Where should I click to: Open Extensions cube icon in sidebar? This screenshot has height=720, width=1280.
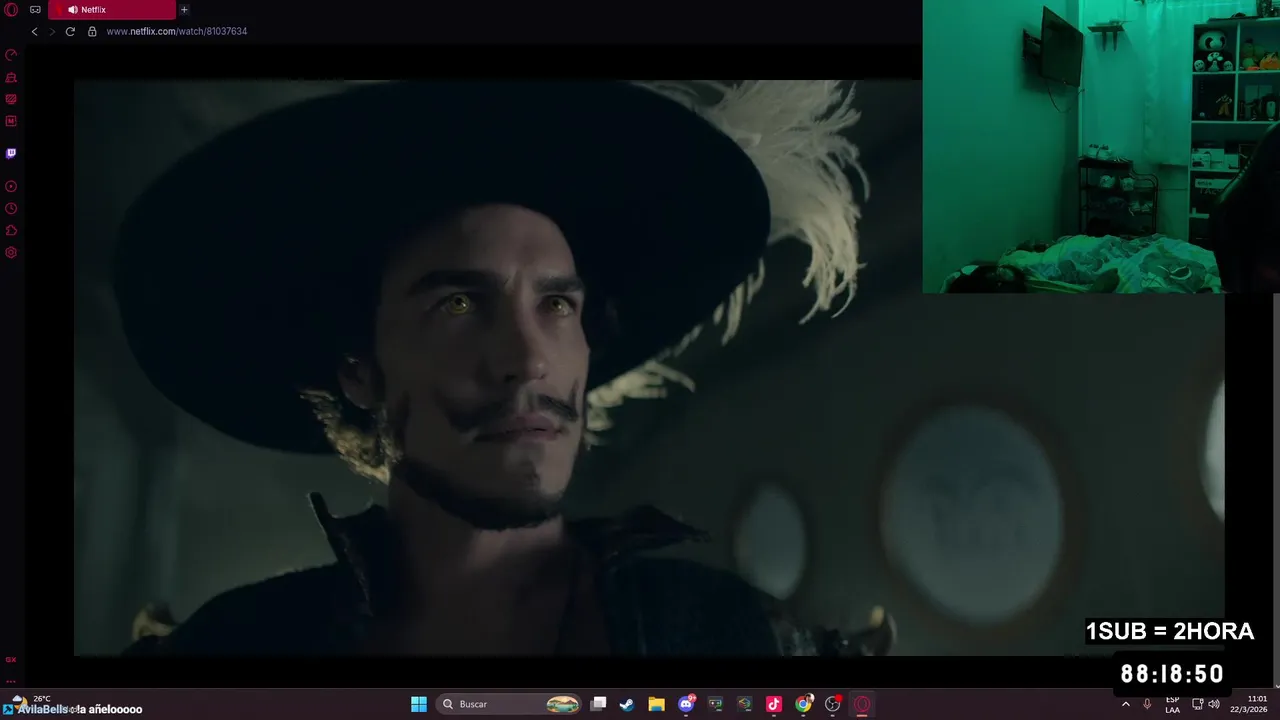(11, 230)
